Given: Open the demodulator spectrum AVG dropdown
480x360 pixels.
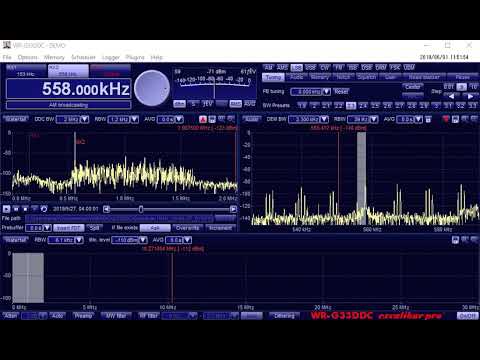Looking at the screenshot, I should pyautogui.click(x=419, y=119).
